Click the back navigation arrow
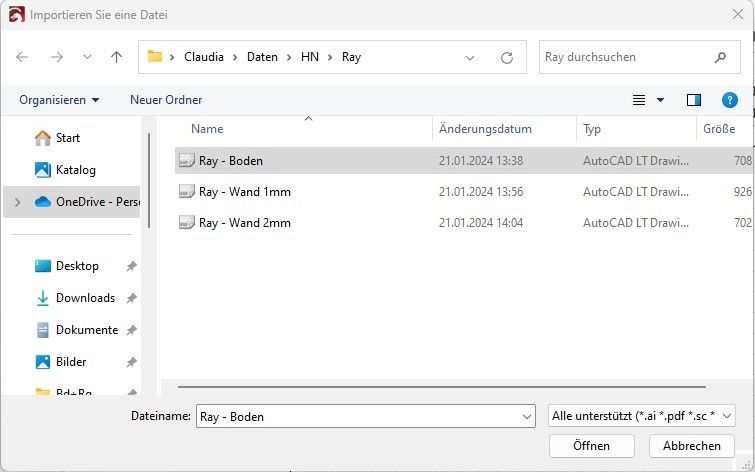This screenshot has height=472, width=755. 22,58
